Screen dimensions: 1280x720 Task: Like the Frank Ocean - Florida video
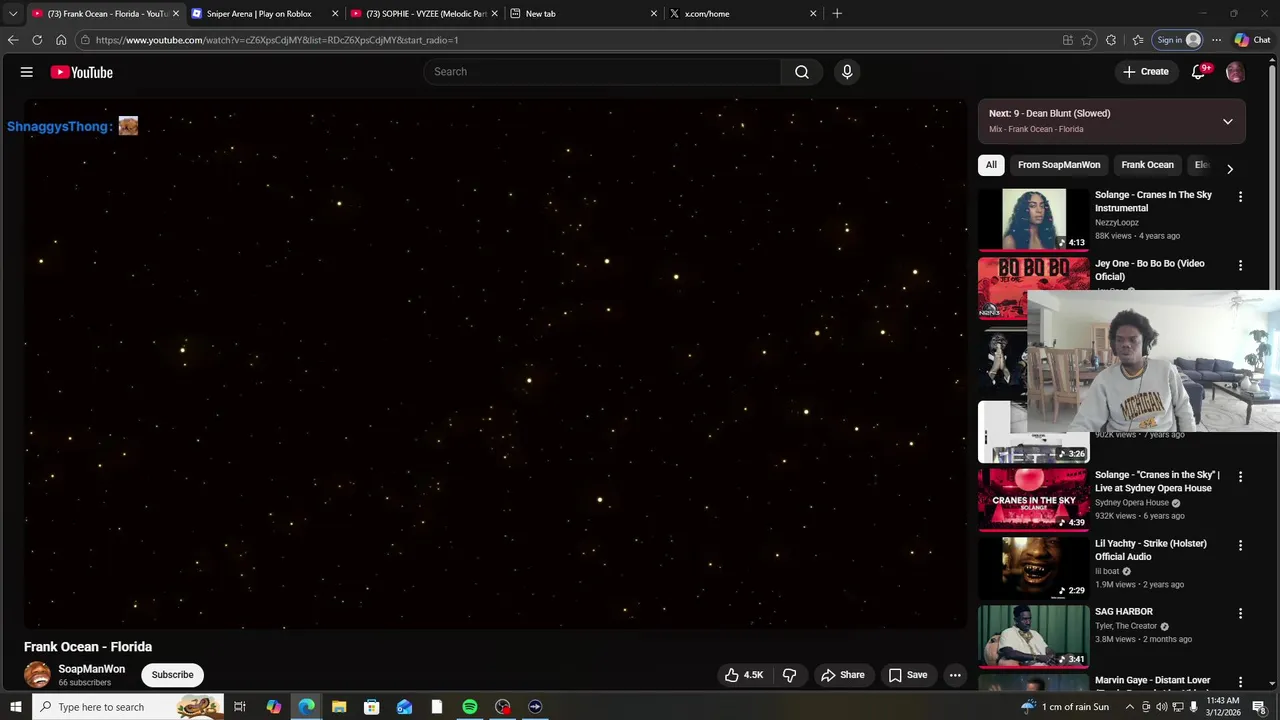pyautogui.click(x=744, y=675)
